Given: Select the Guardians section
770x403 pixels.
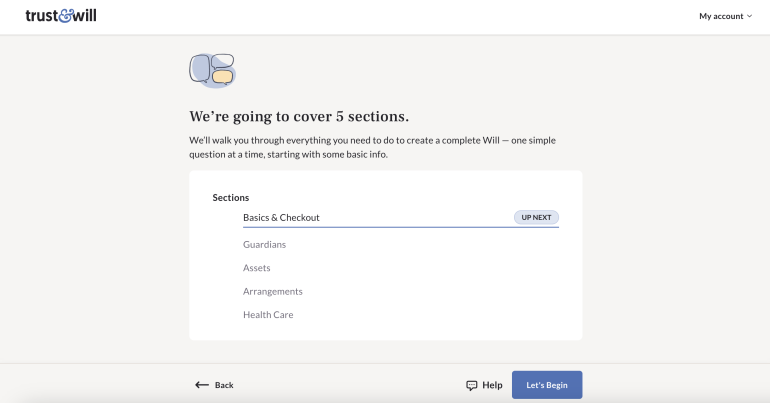Looking at the screenshot, I should coord(264,244).
